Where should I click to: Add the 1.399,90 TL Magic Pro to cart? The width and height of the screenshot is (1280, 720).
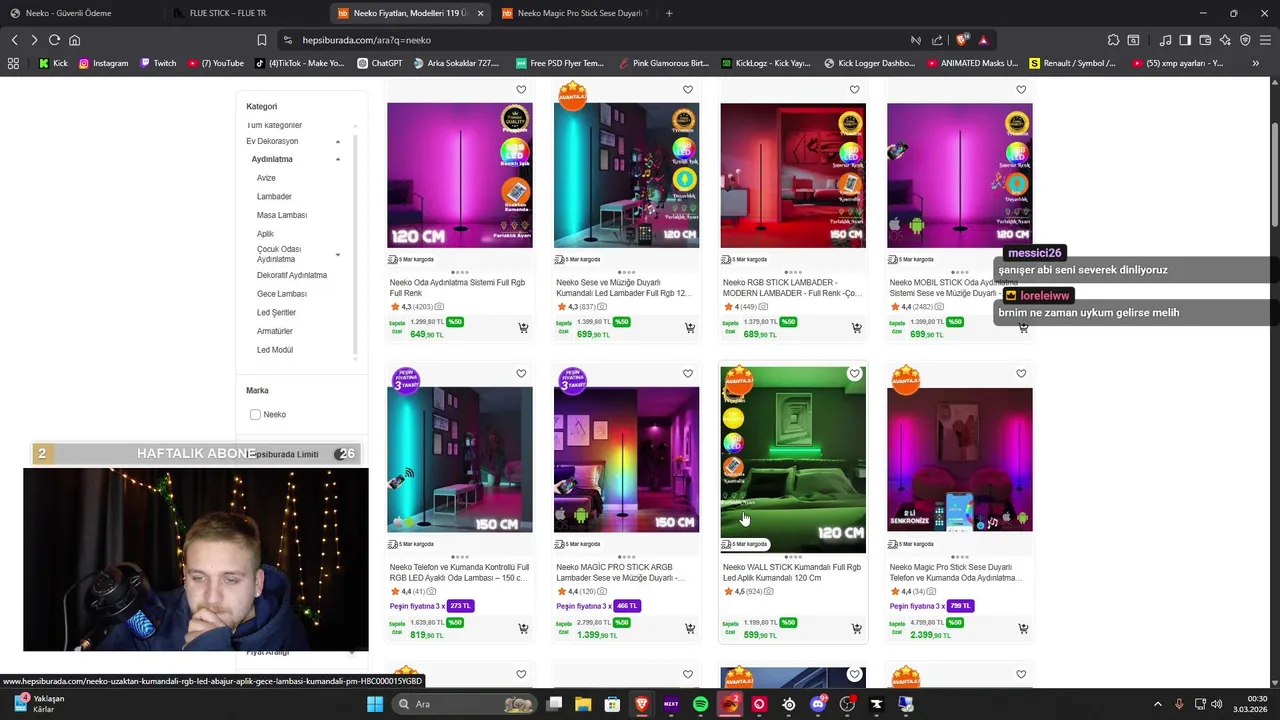690,629
